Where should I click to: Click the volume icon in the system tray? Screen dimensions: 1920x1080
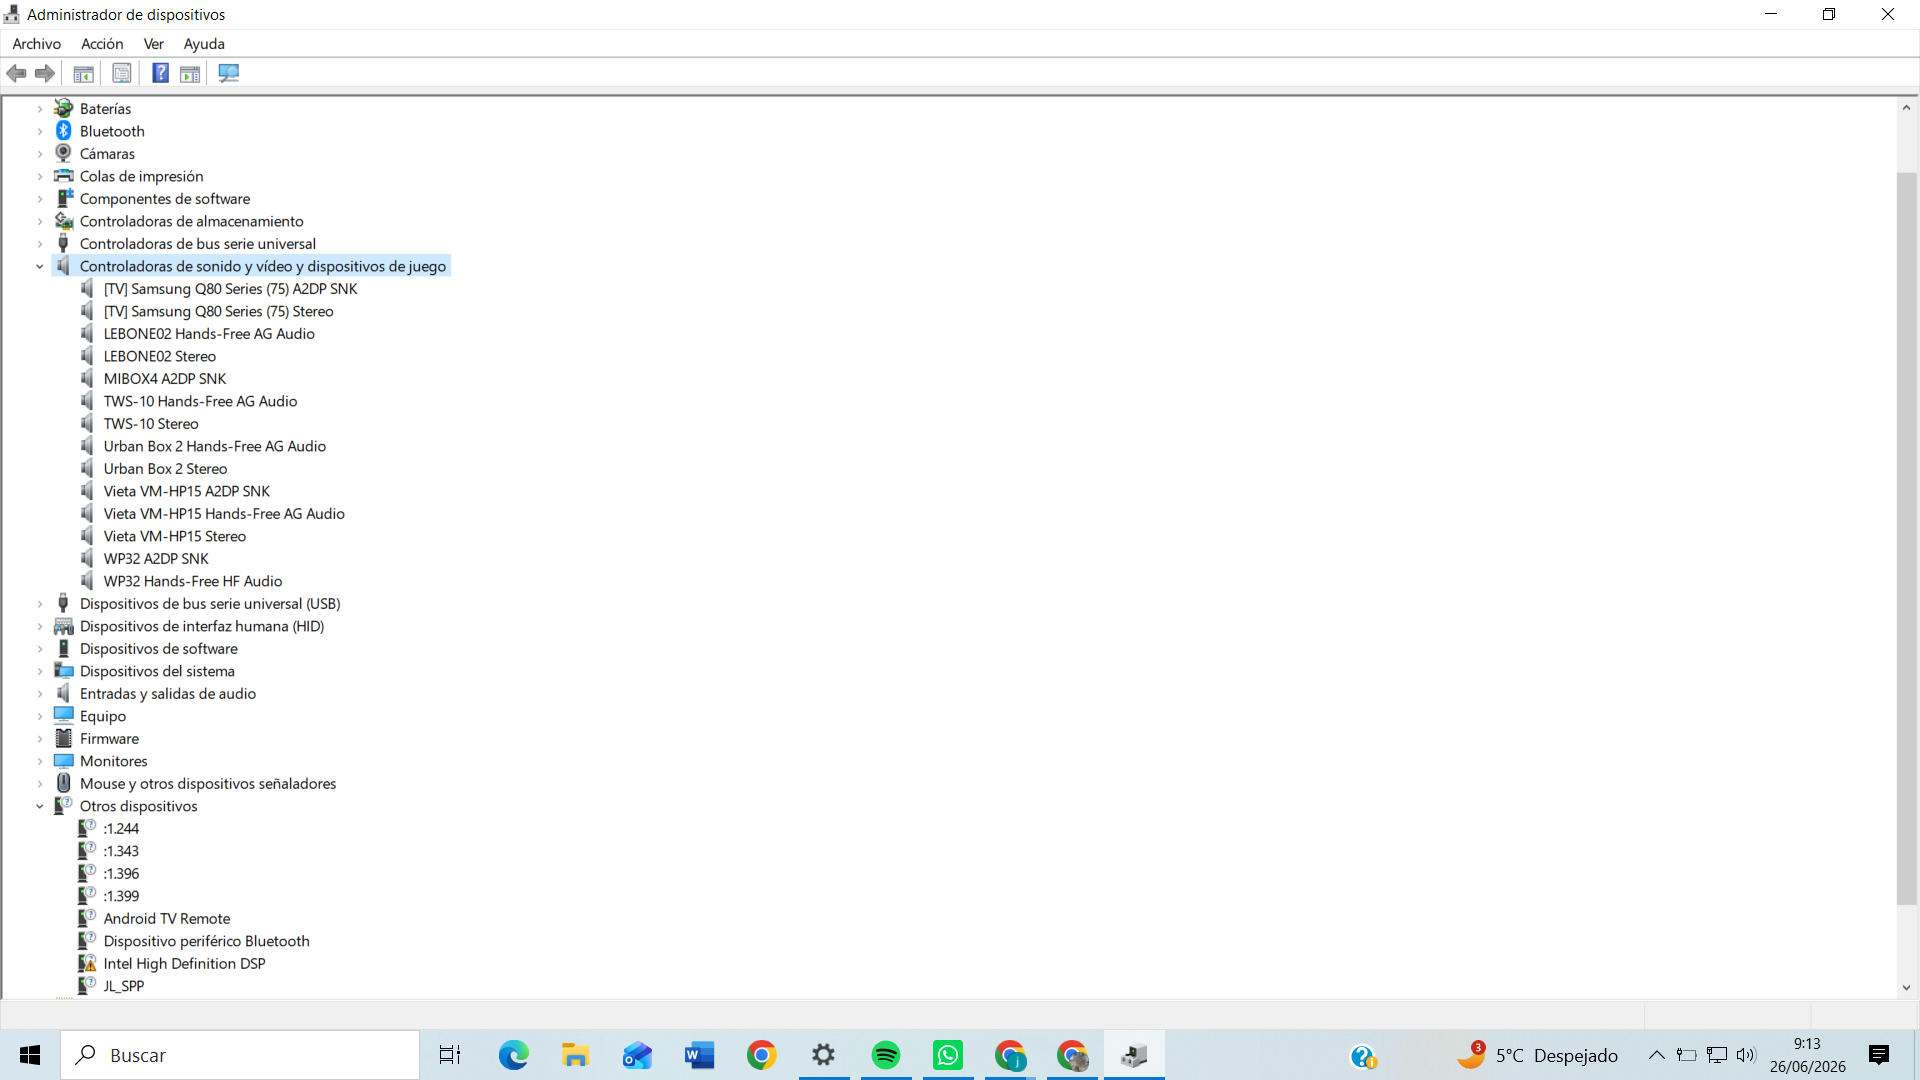1746,1055
